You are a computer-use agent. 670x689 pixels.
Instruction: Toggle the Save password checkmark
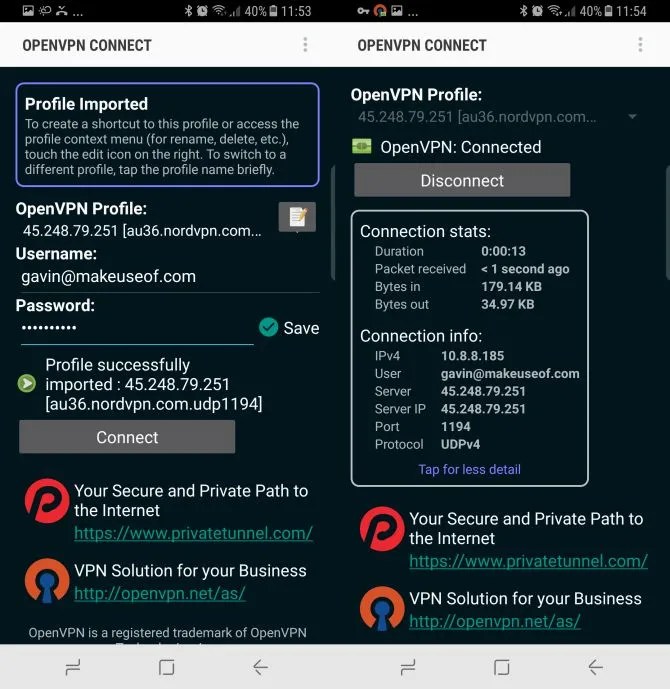coord(268,327)
